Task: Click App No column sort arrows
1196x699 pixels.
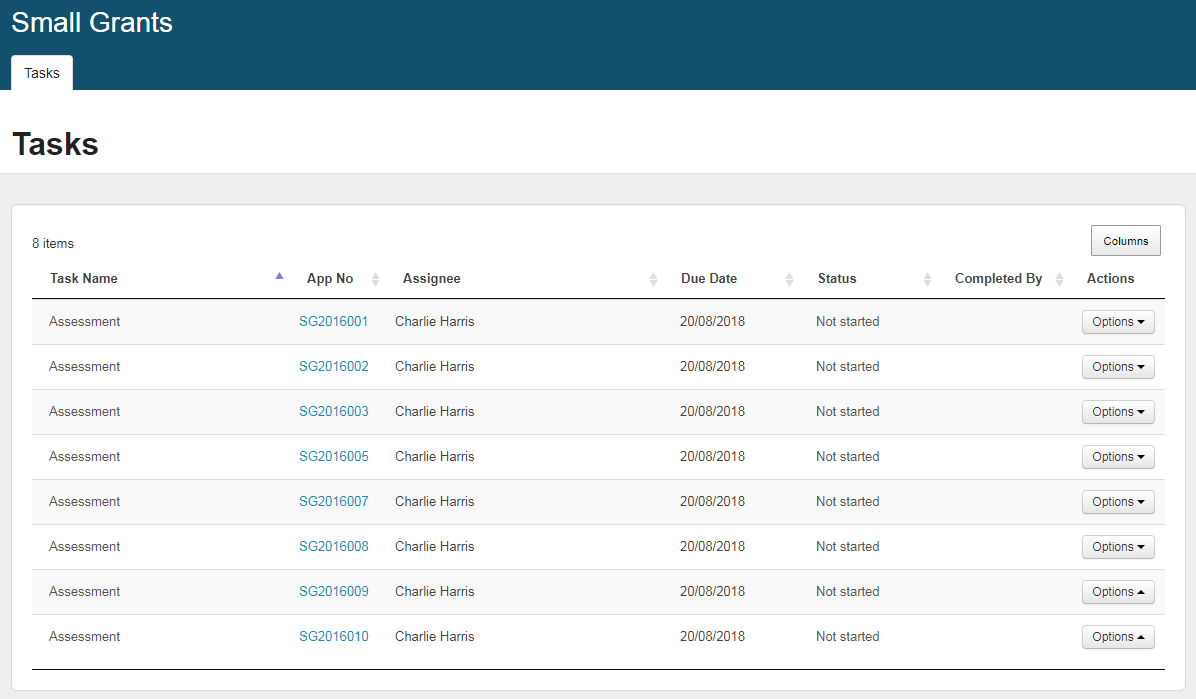Action: (375, 279)
